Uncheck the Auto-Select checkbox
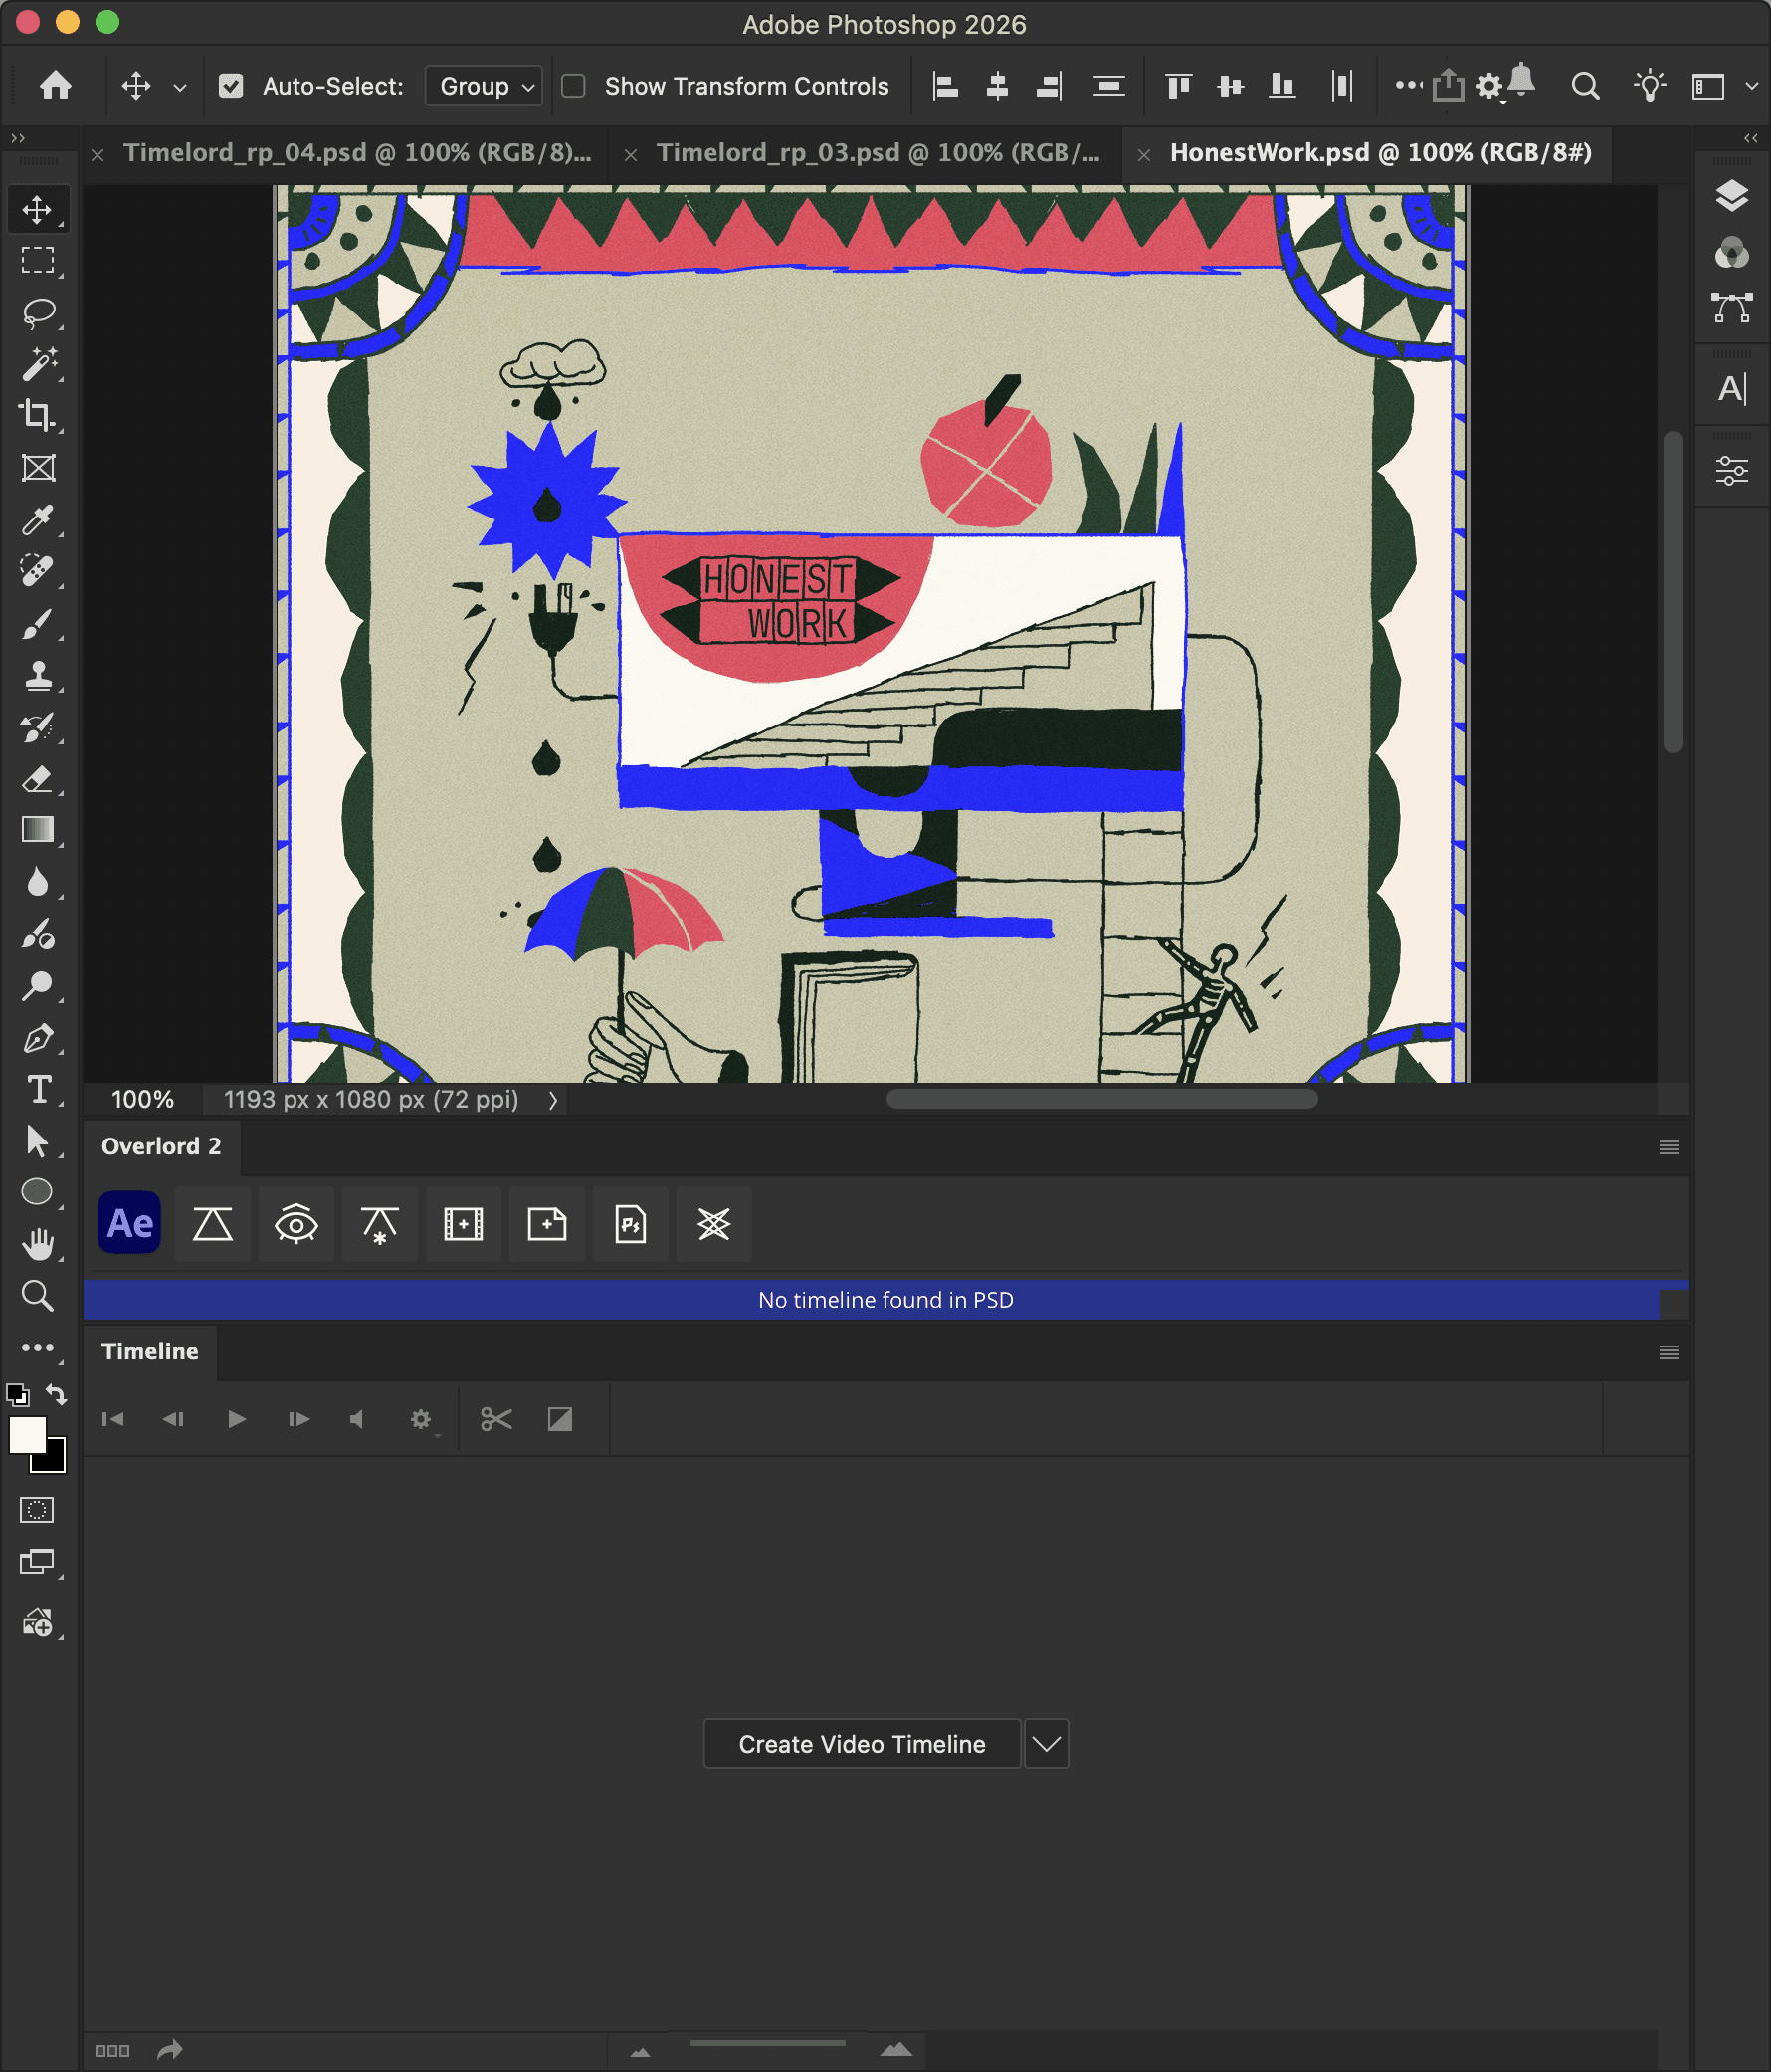Image resolution: width=1771 pixels, height=2072 pixels. [x=231, y=86]
